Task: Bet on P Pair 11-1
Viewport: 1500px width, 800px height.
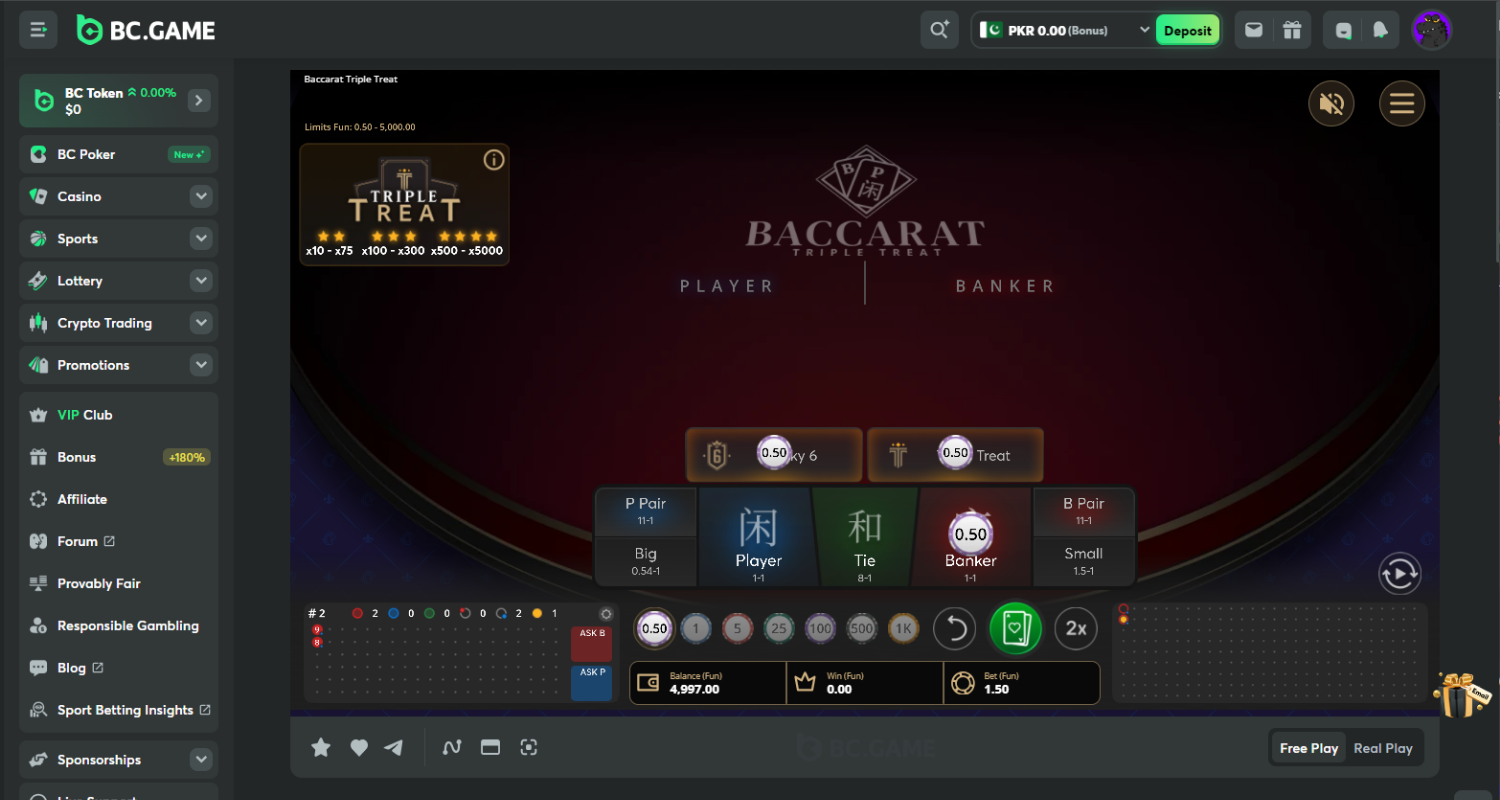Action: pos(645,511)
